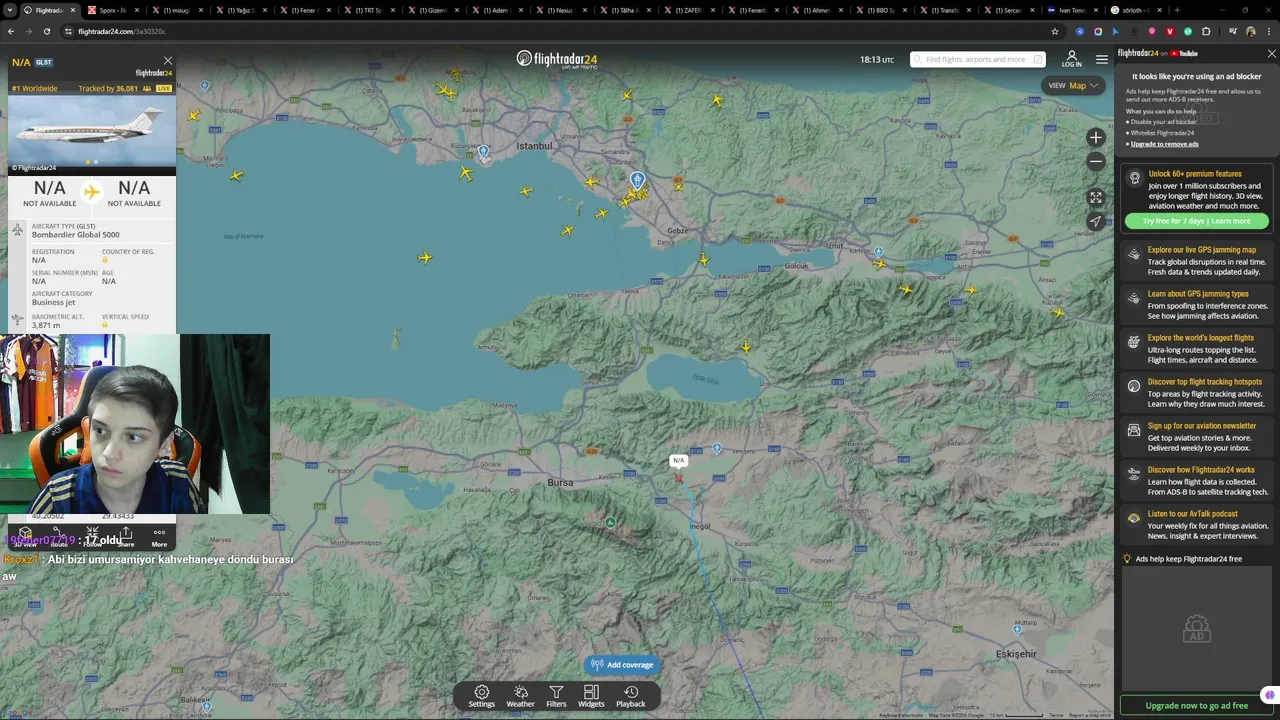Center map on my location arrow
The width and height of the screenshot is (1280, 720).
coord(1096,221)
